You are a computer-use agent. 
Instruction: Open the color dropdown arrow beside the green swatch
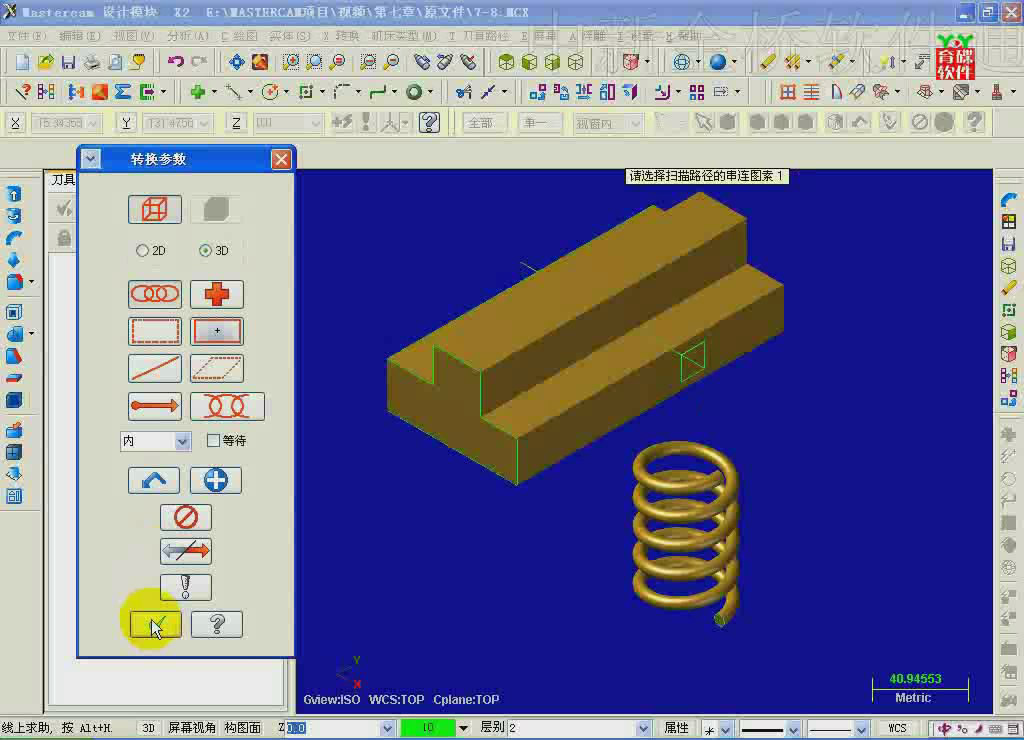coord(463,728)
